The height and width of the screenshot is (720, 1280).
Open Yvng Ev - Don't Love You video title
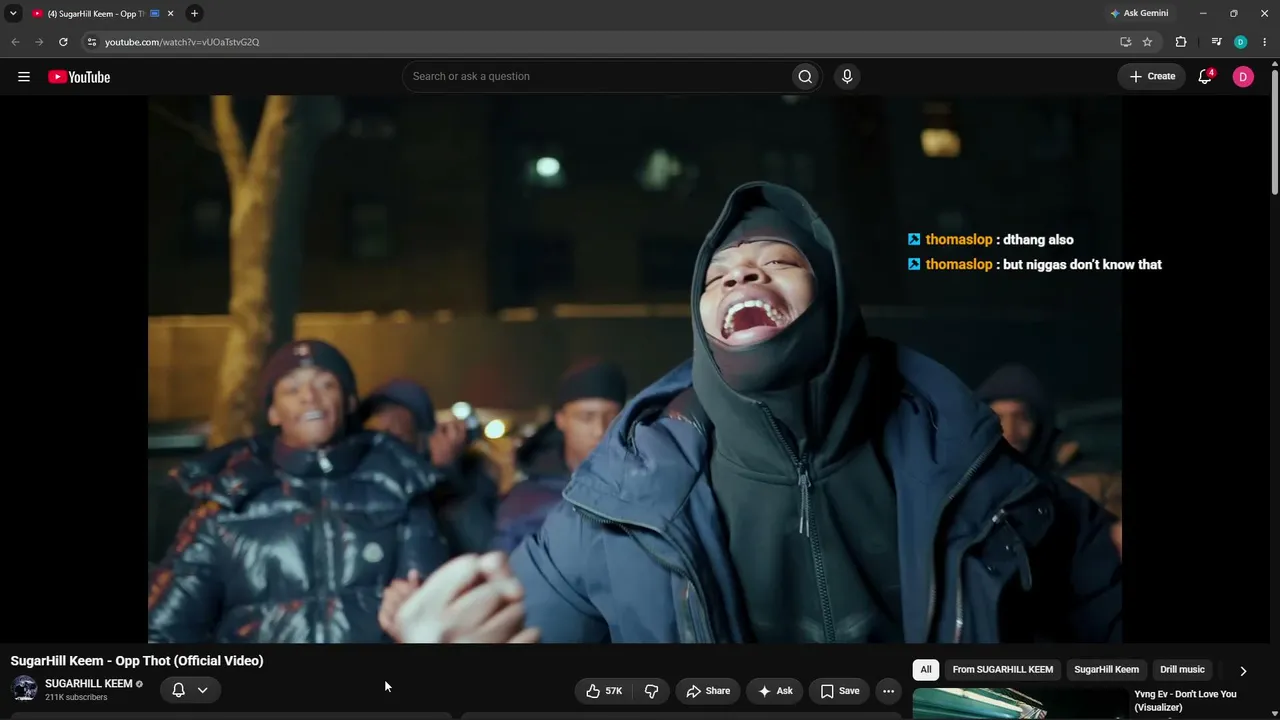(1185, 701)
